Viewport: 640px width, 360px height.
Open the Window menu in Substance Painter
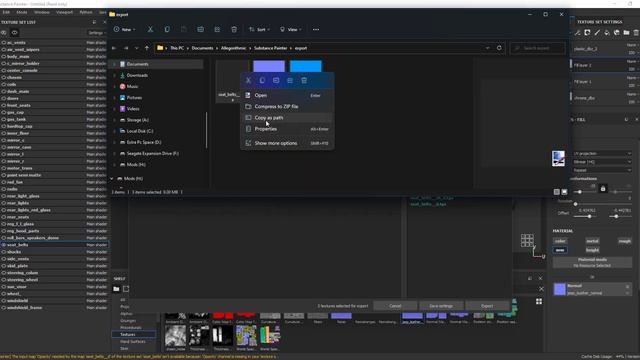click(42, 12)
